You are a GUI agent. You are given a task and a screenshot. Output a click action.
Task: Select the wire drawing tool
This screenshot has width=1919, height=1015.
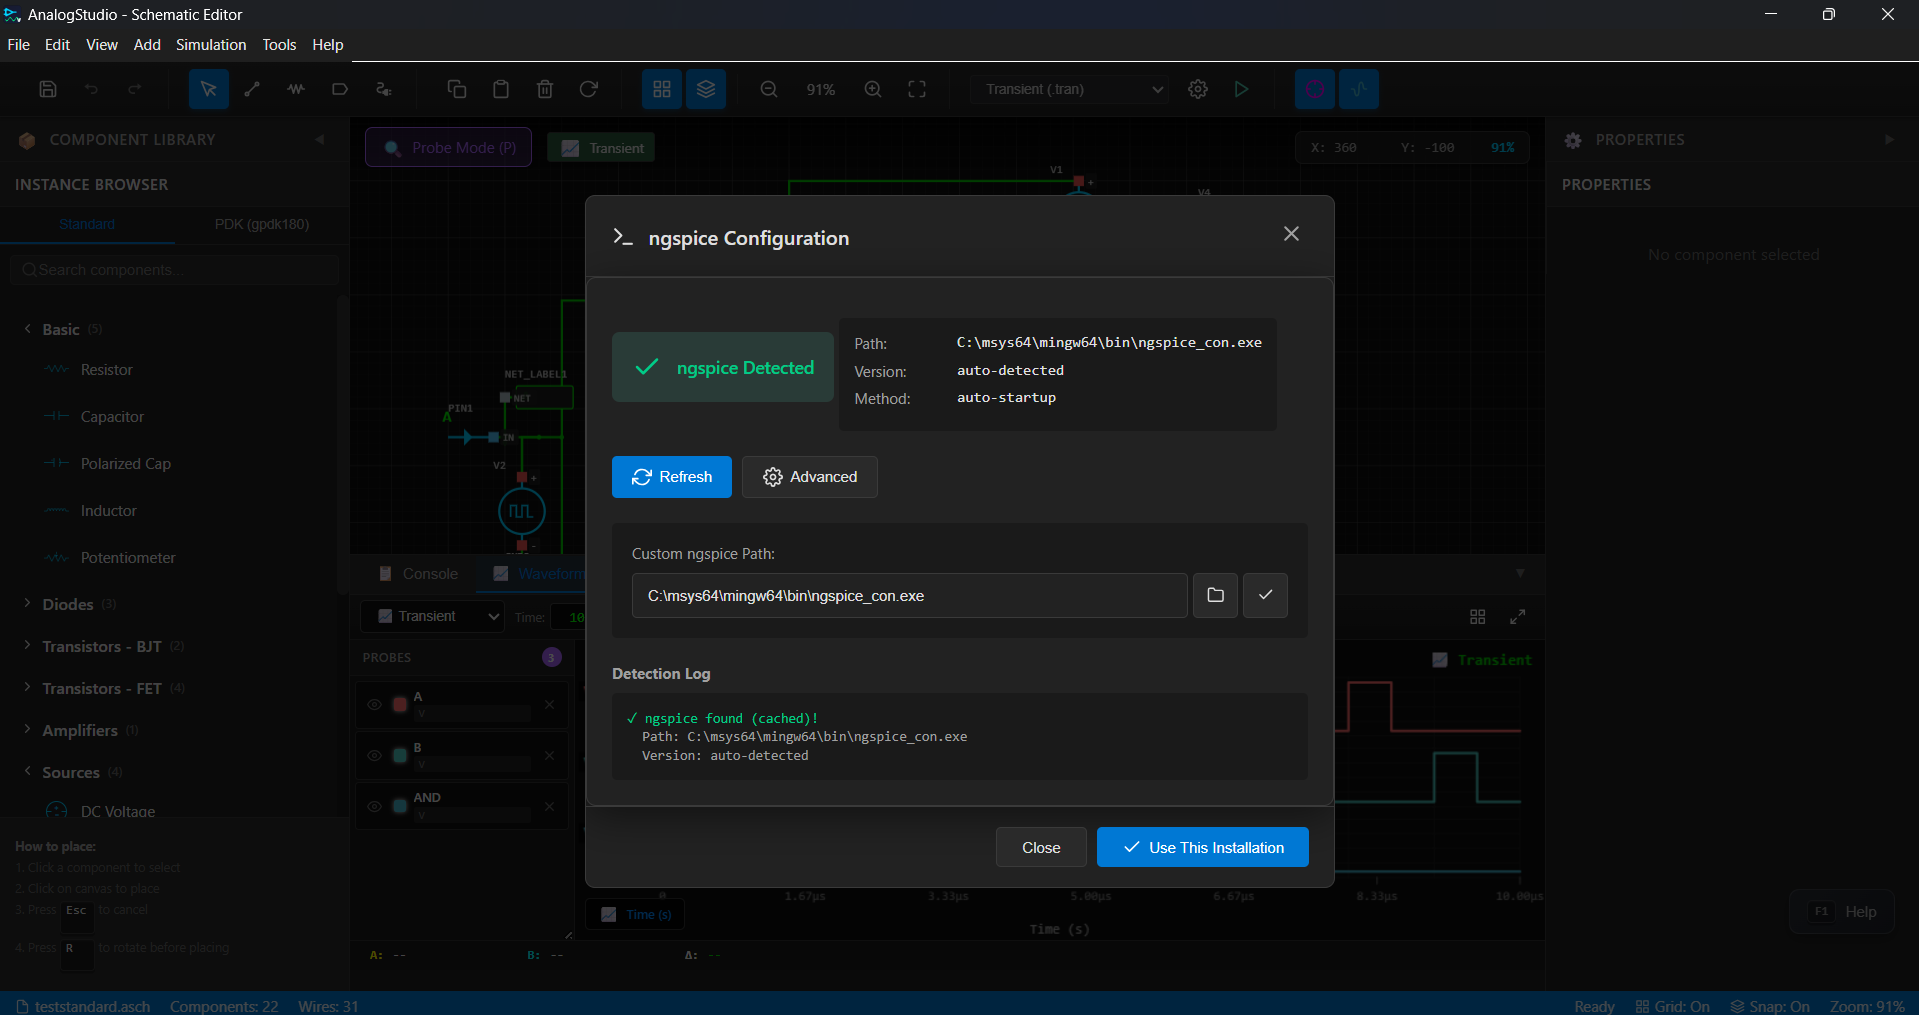(251, 89)
